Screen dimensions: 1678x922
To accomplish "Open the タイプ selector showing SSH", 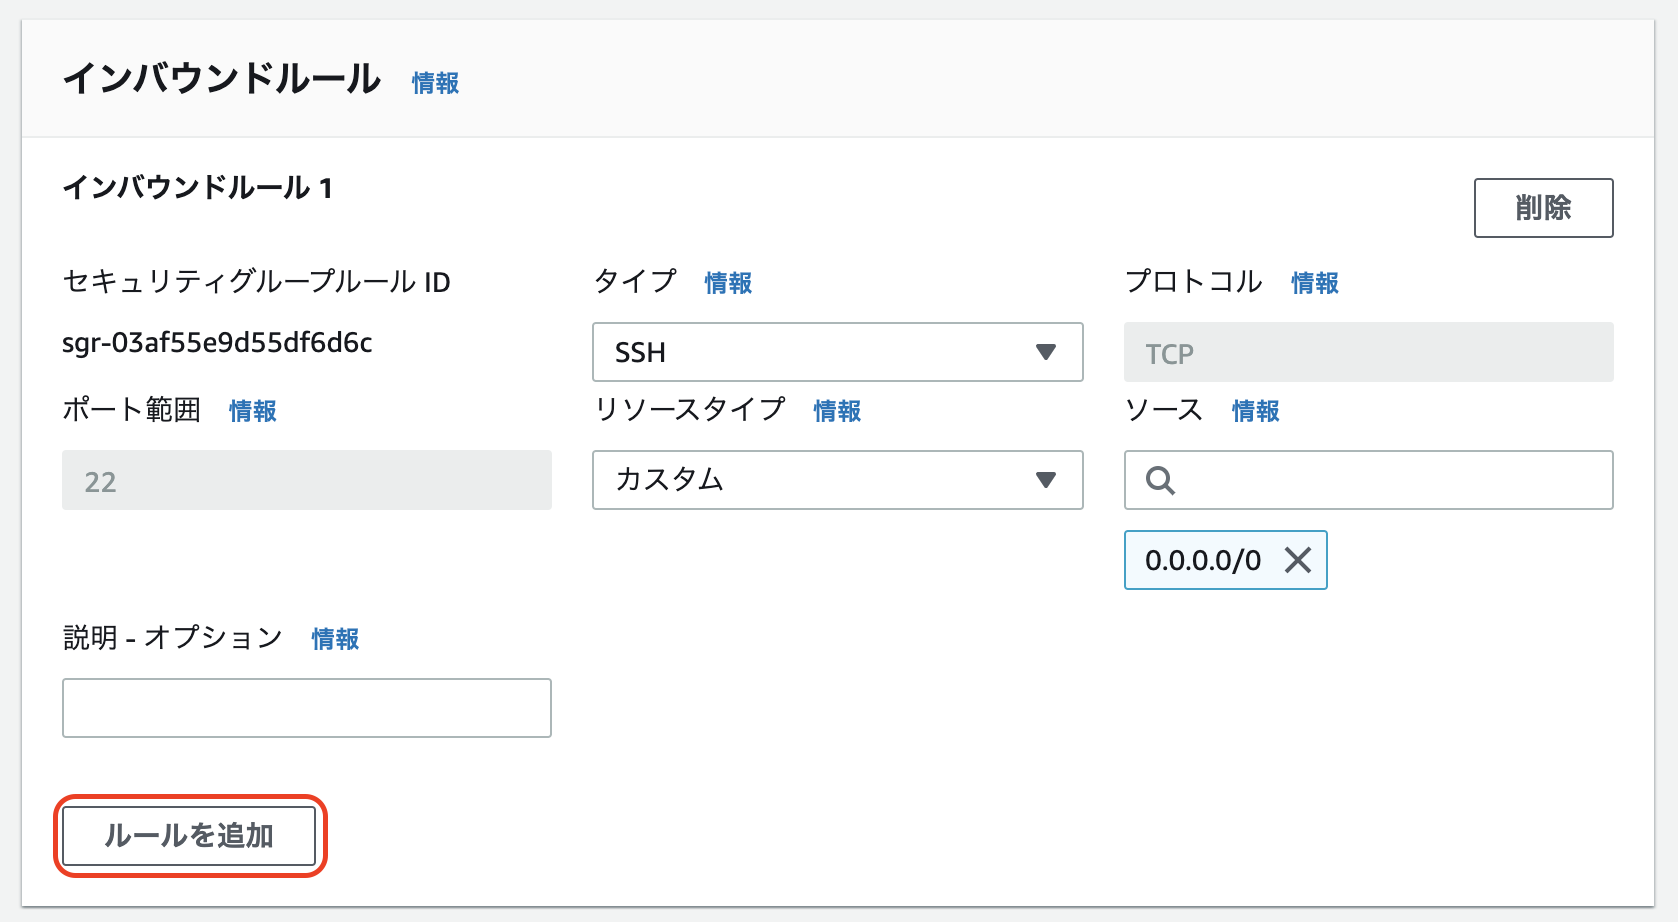I will tap(838, 352).
